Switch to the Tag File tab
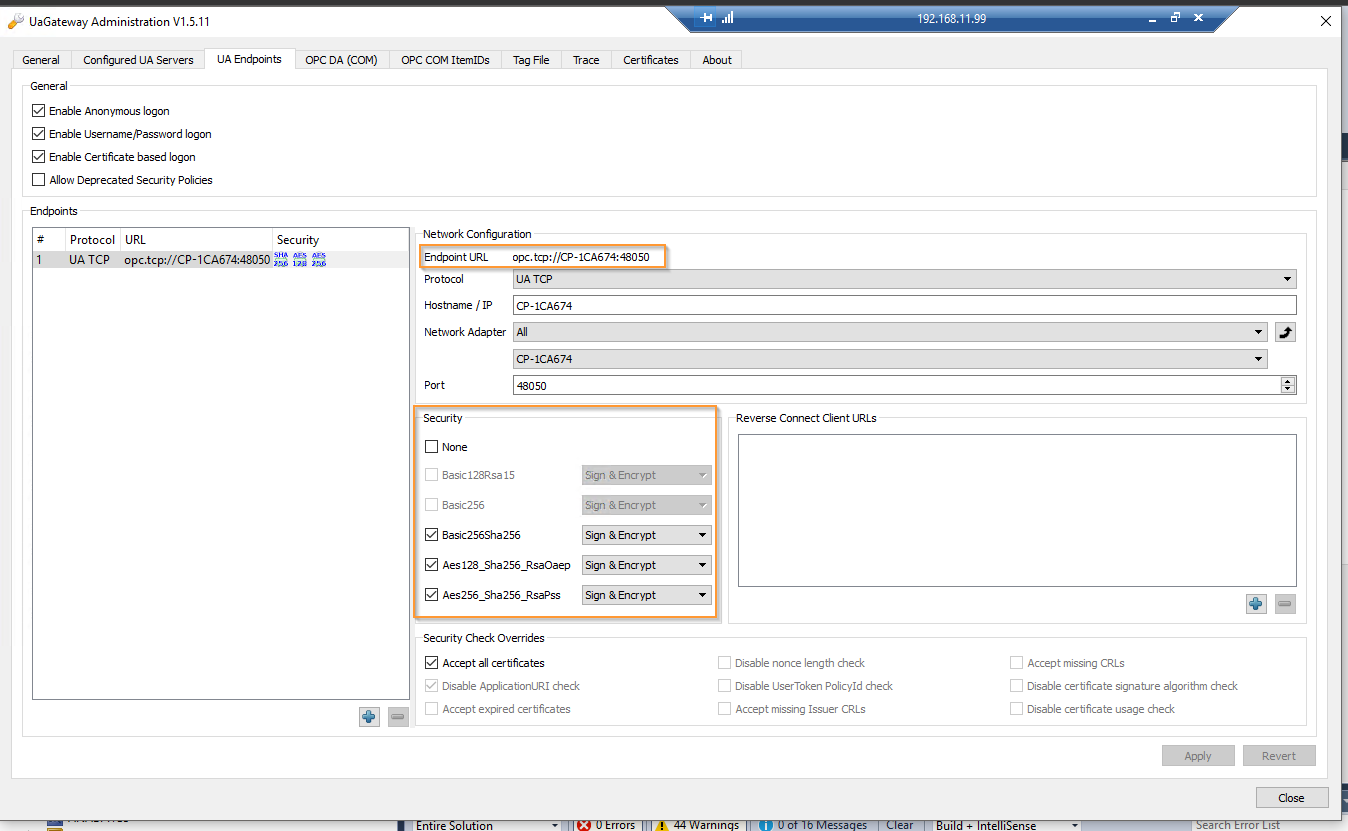This screenshot has height=831, width=1348. pos(531,60)
